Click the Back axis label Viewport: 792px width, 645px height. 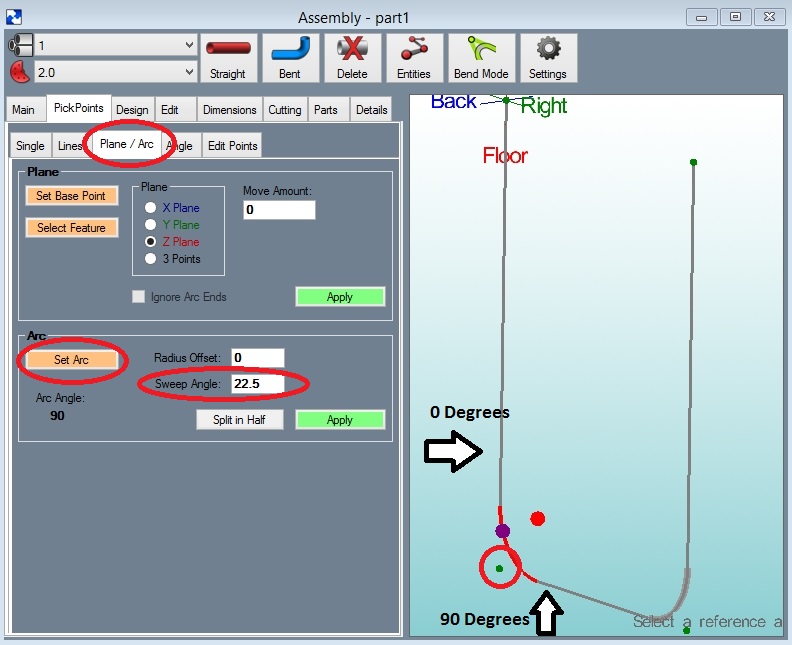(x=453, y=102)
